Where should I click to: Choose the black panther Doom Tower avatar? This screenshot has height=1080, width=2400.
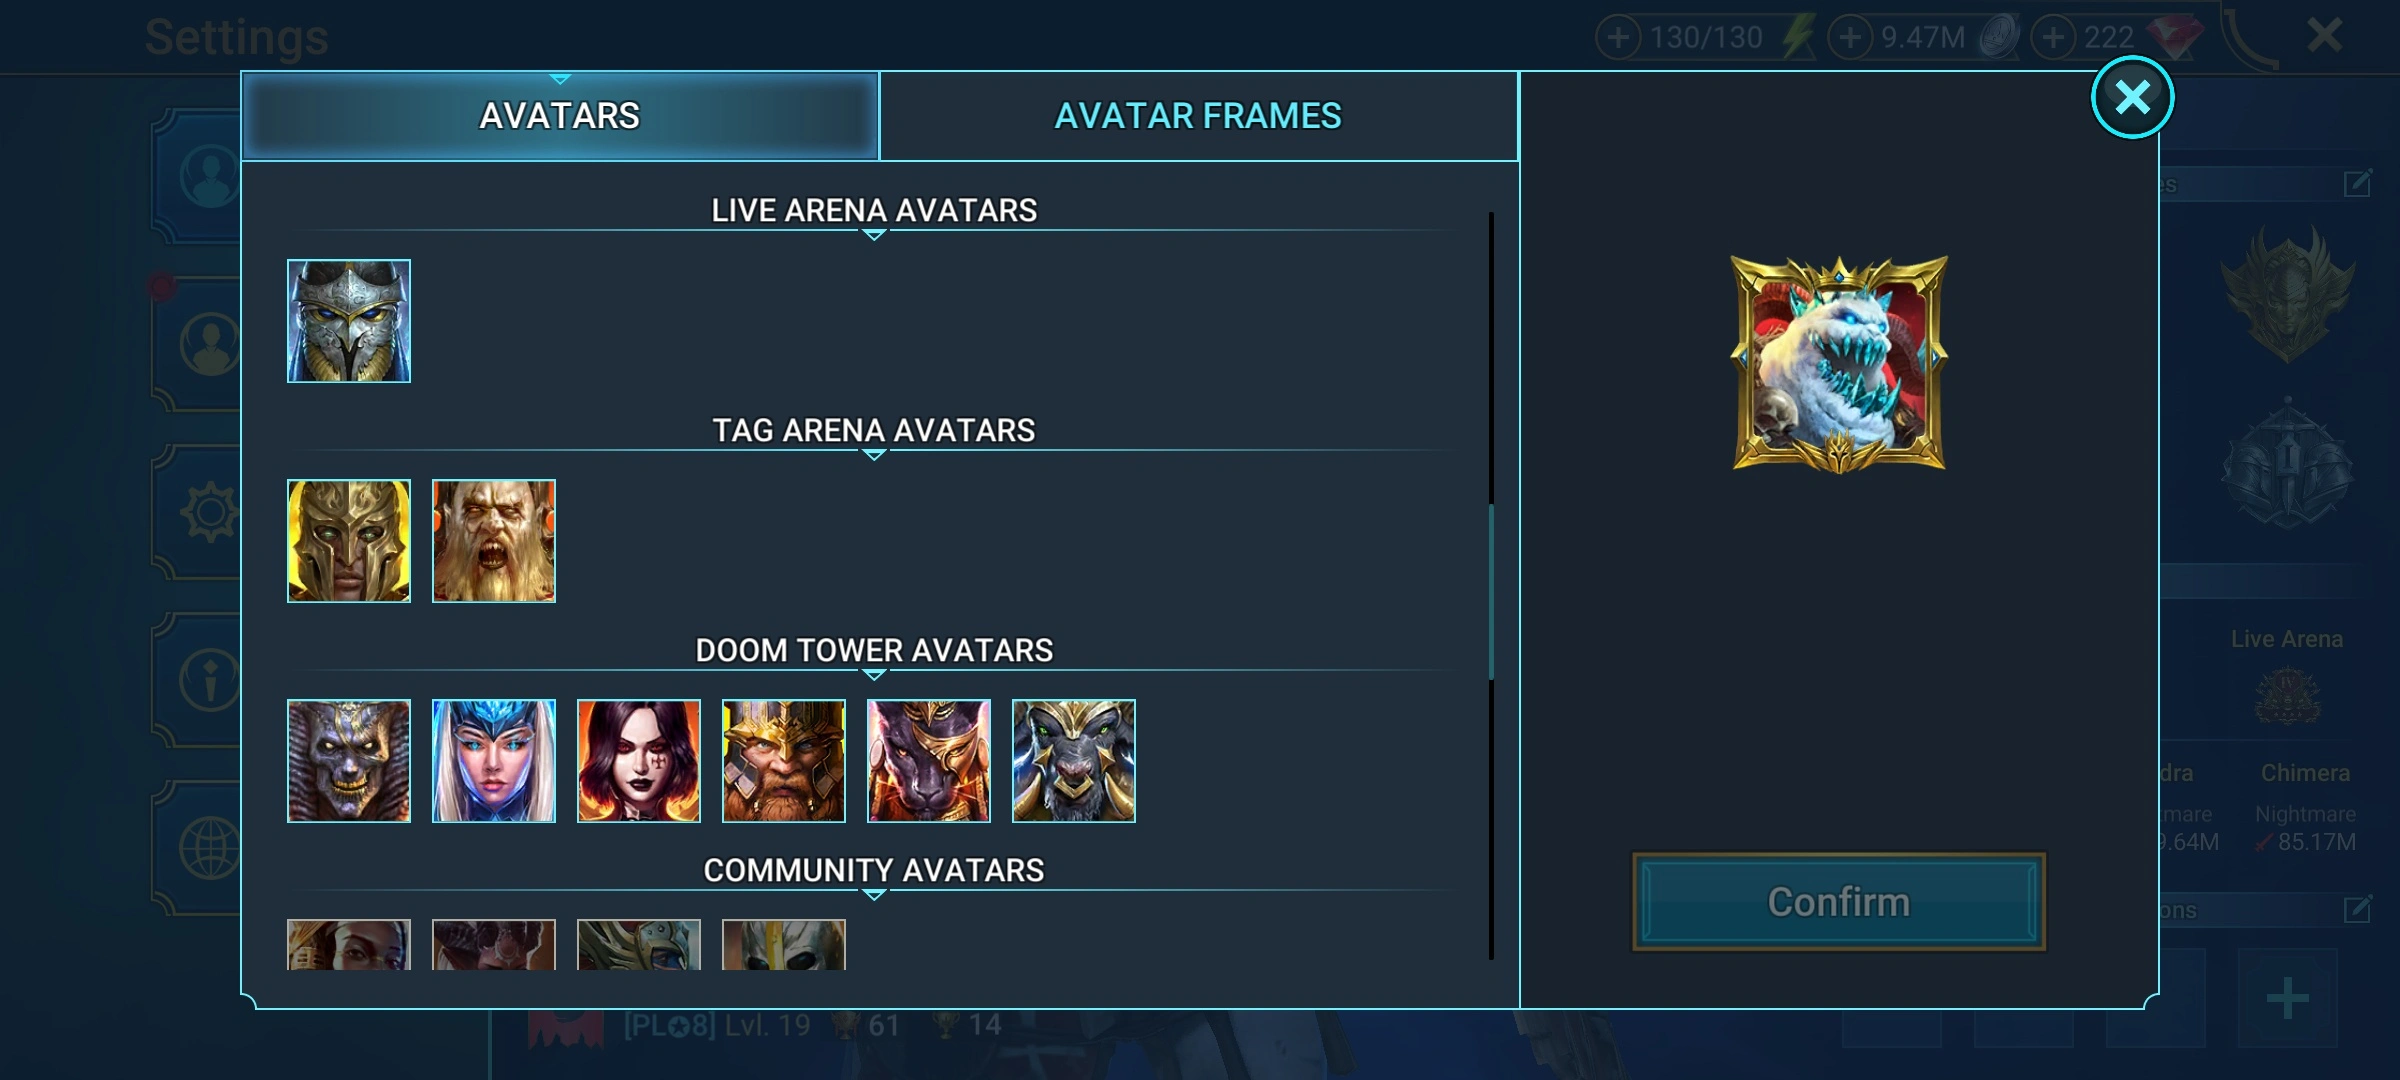click(x=929, y=761)
